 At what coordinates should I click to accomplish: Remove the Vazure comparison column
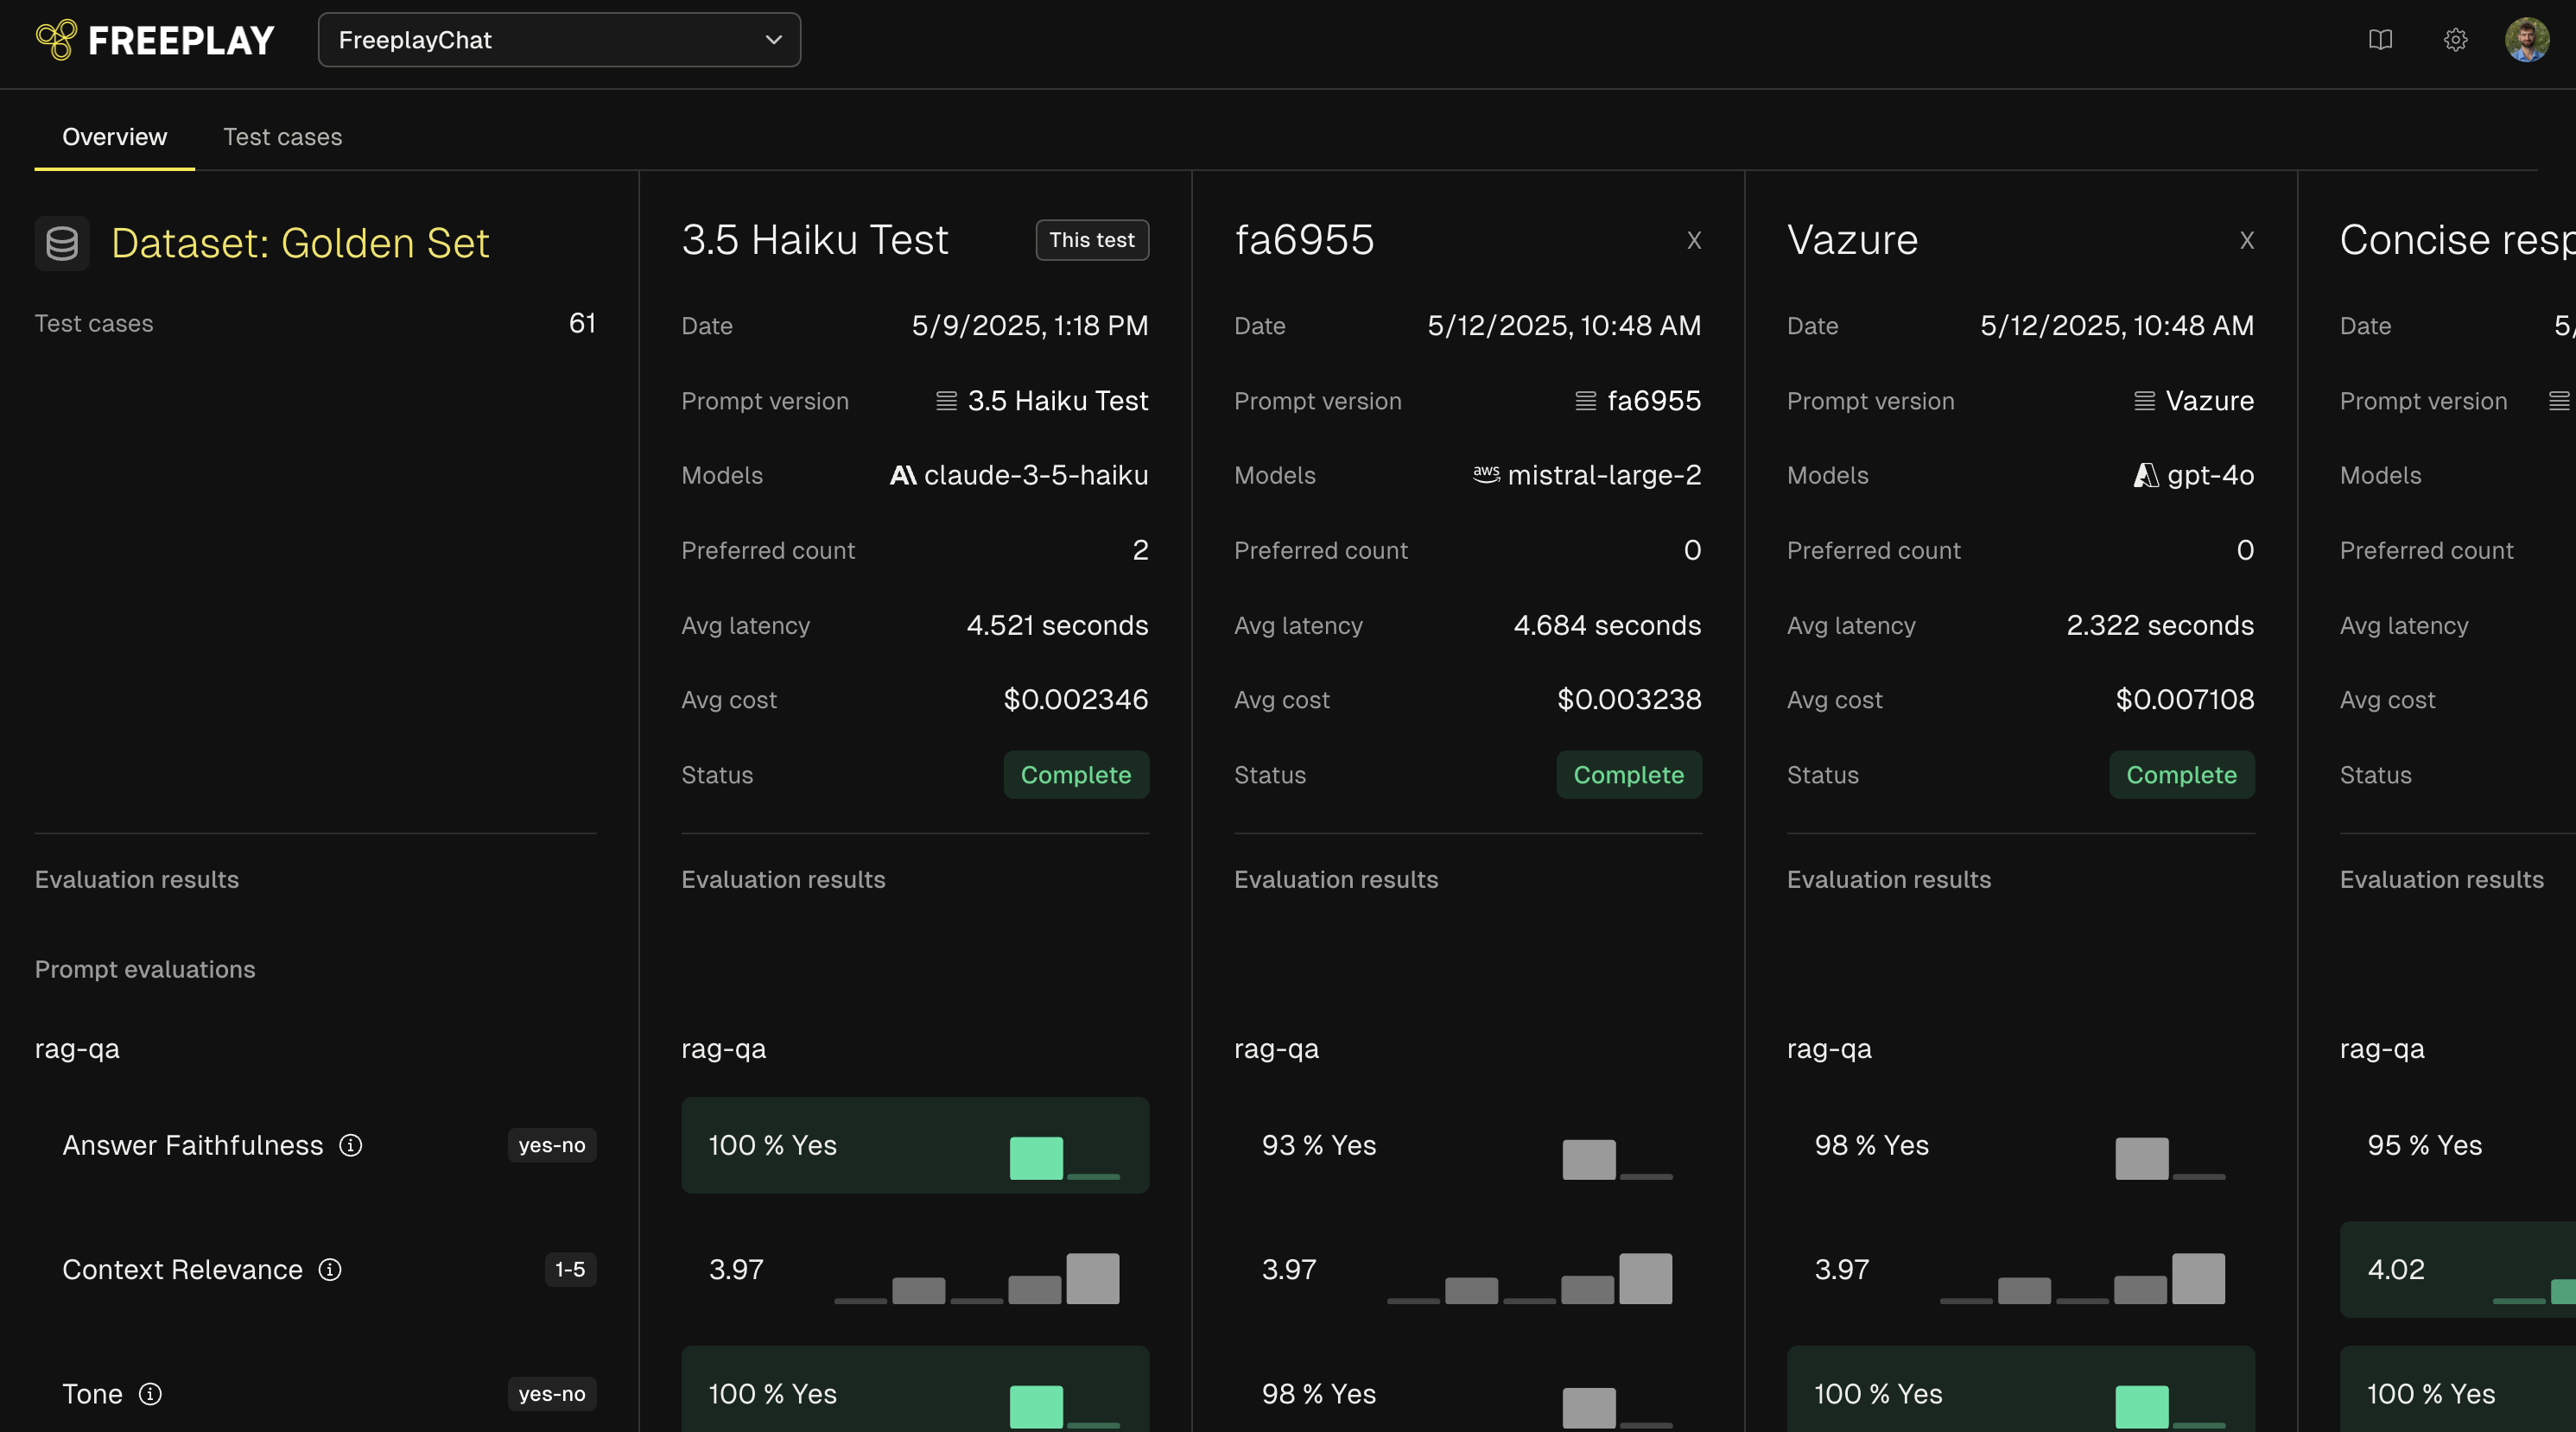click(2246, 240)
